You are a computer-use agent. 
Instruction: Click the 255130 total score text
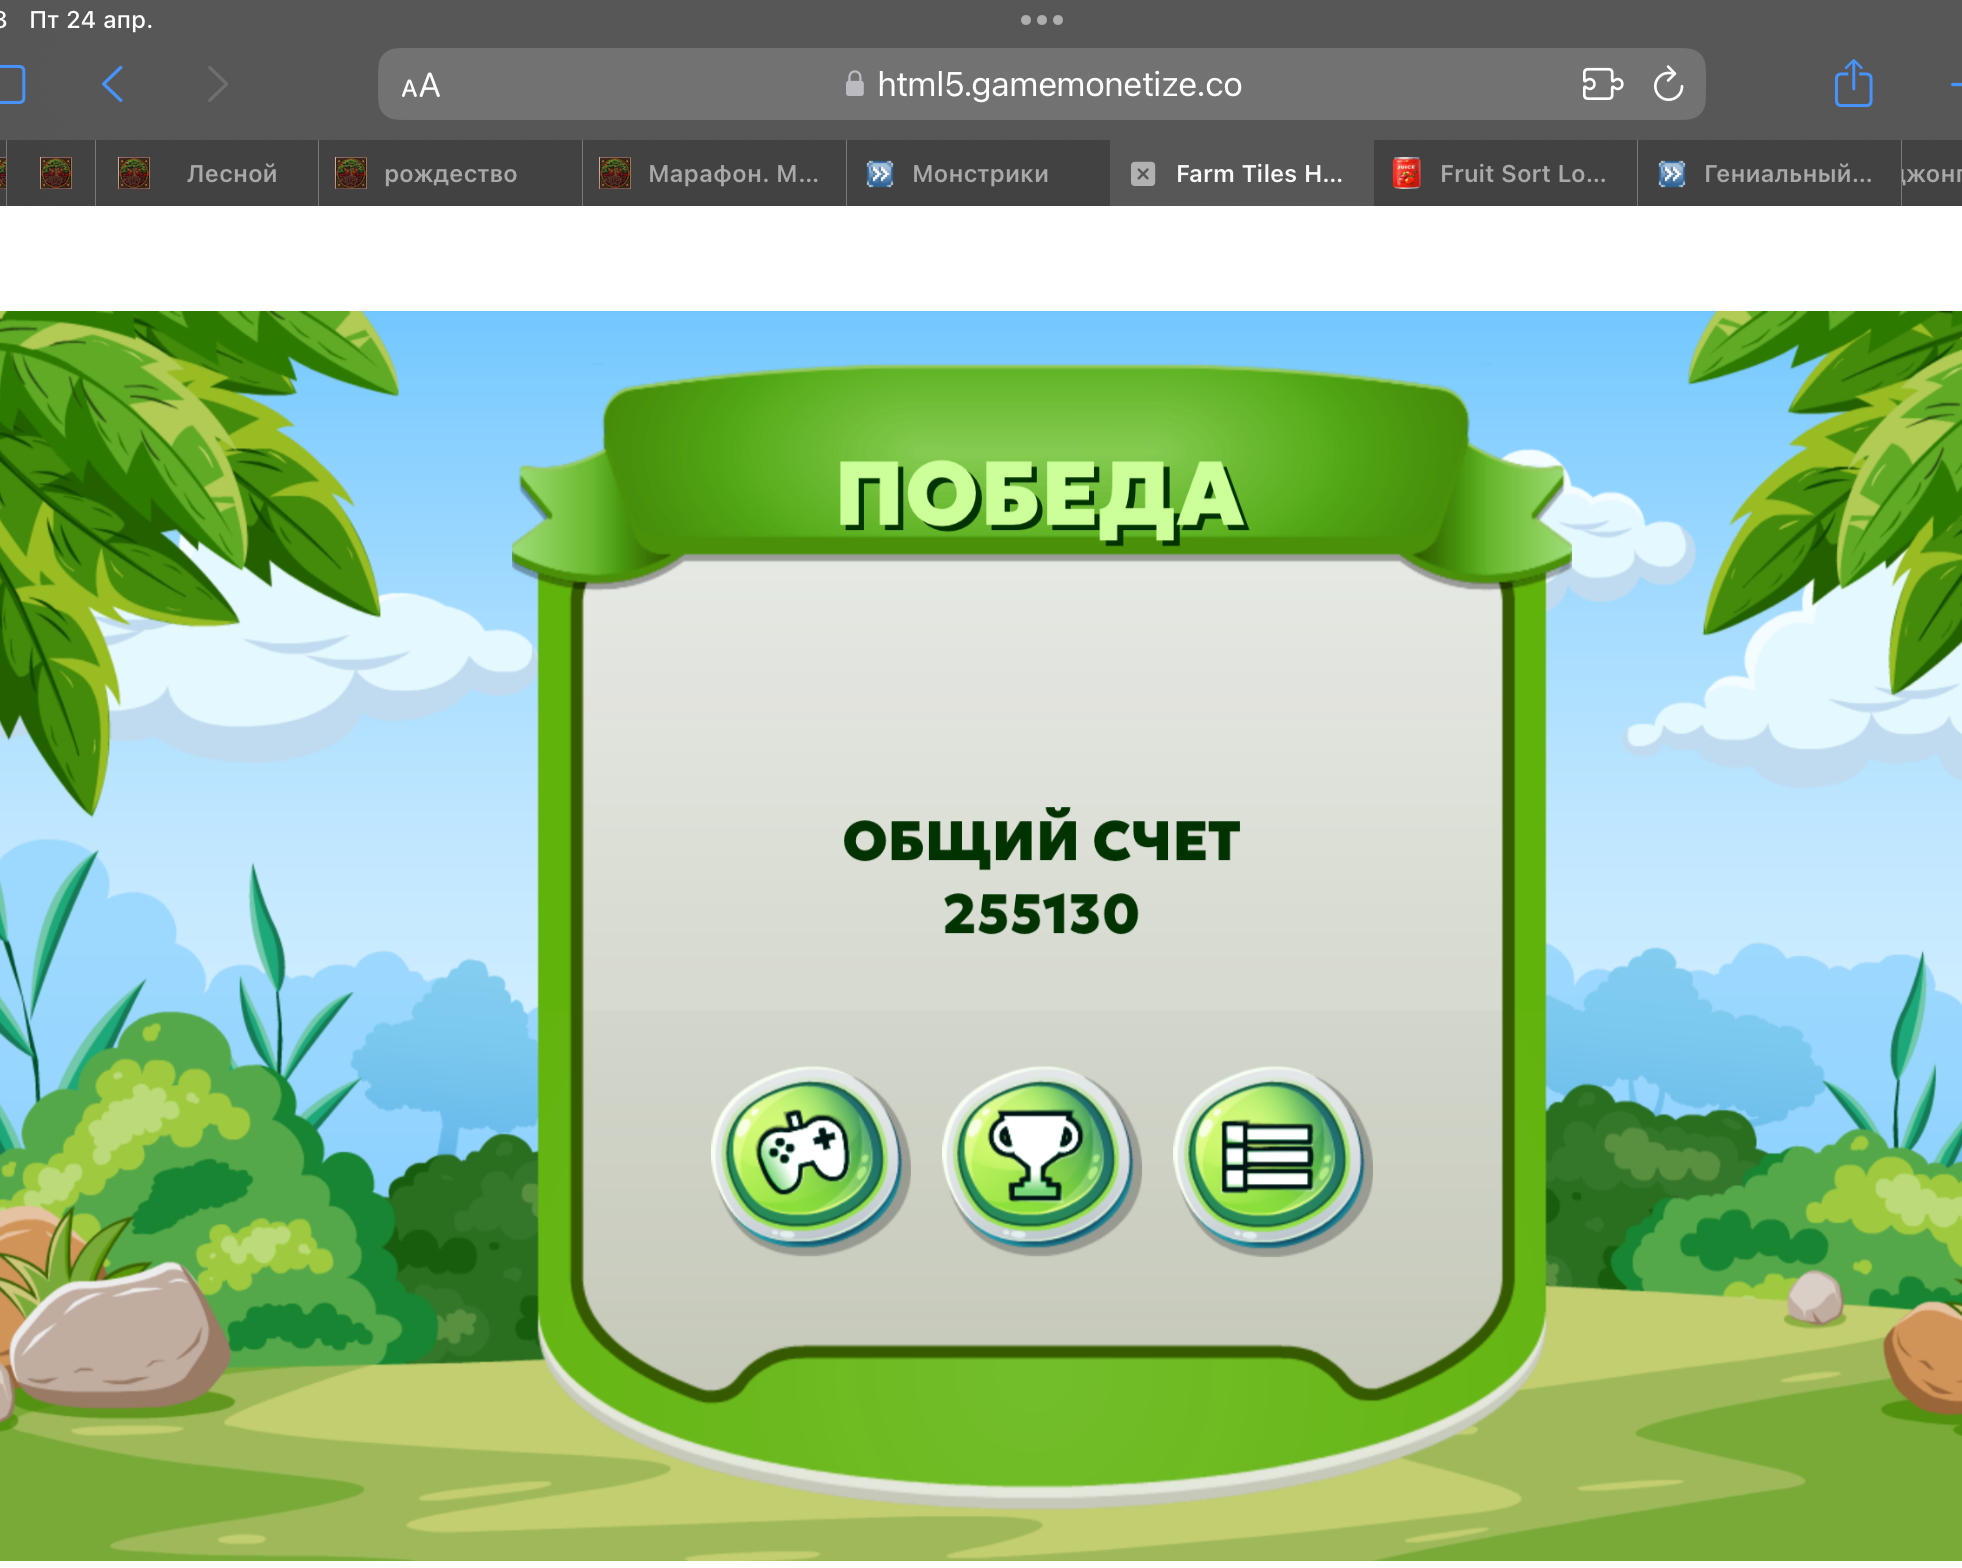[x=1040, y=913]
